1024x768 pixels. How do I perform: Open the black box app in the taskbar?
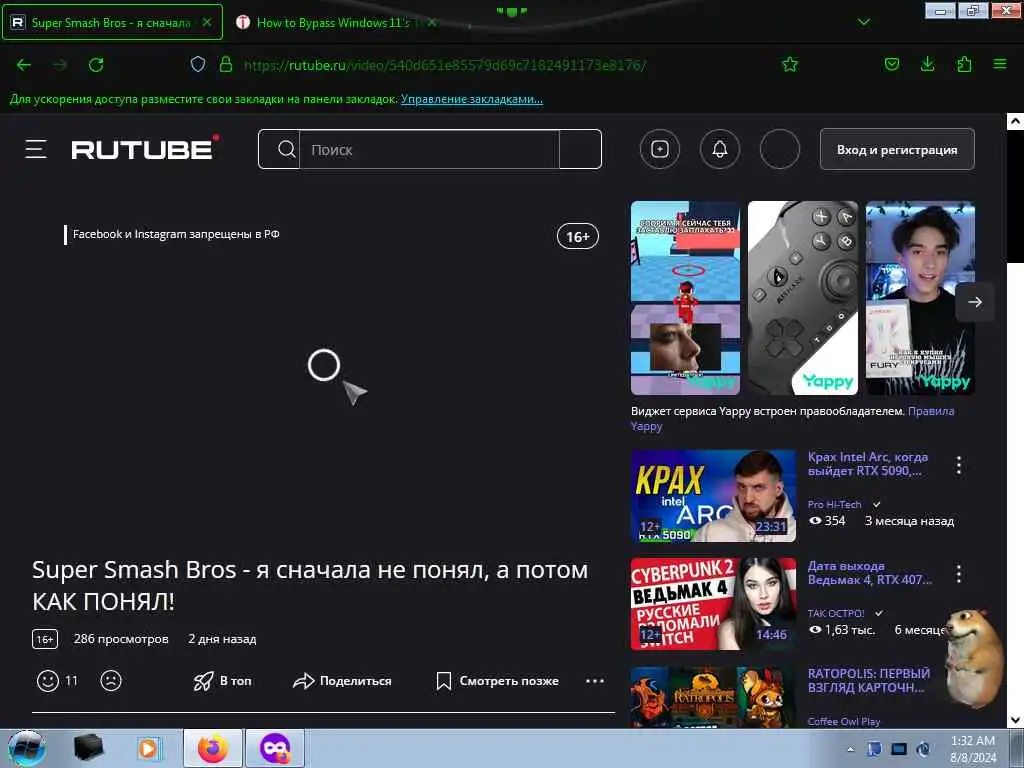coord(89,748)
